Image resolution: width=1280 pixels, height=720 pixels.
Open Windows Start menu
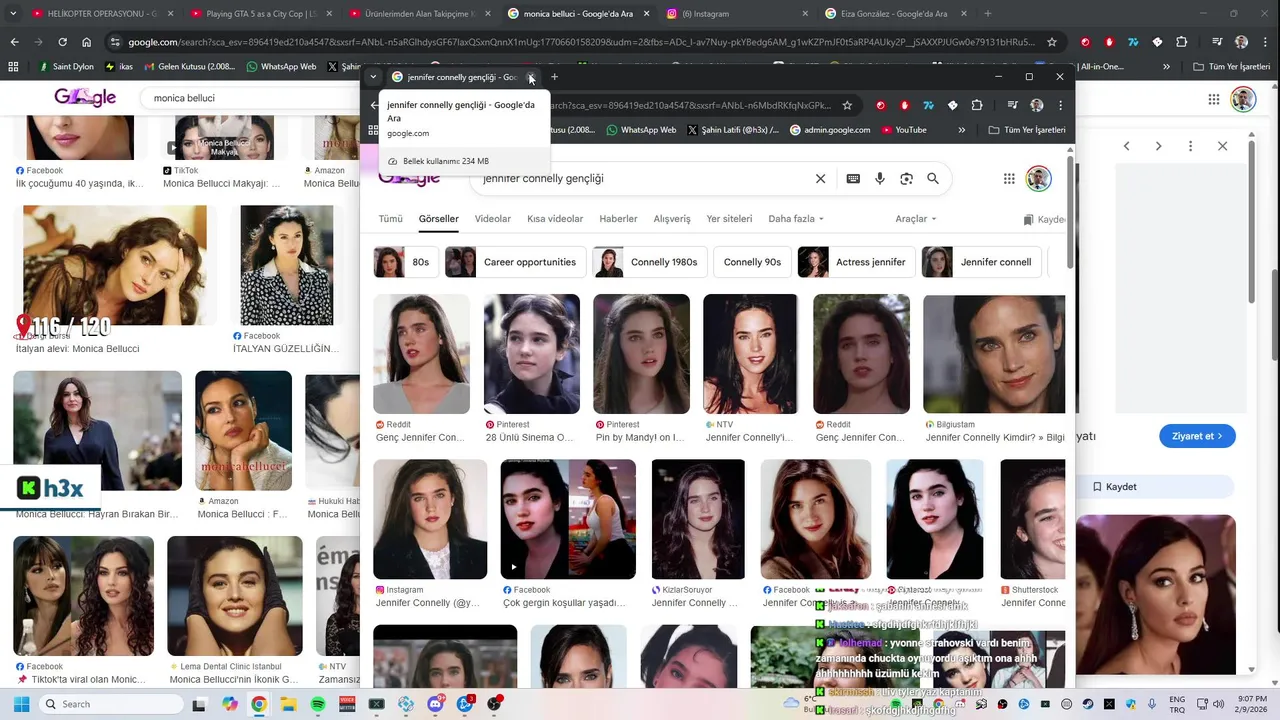click(x=21, y=704)
